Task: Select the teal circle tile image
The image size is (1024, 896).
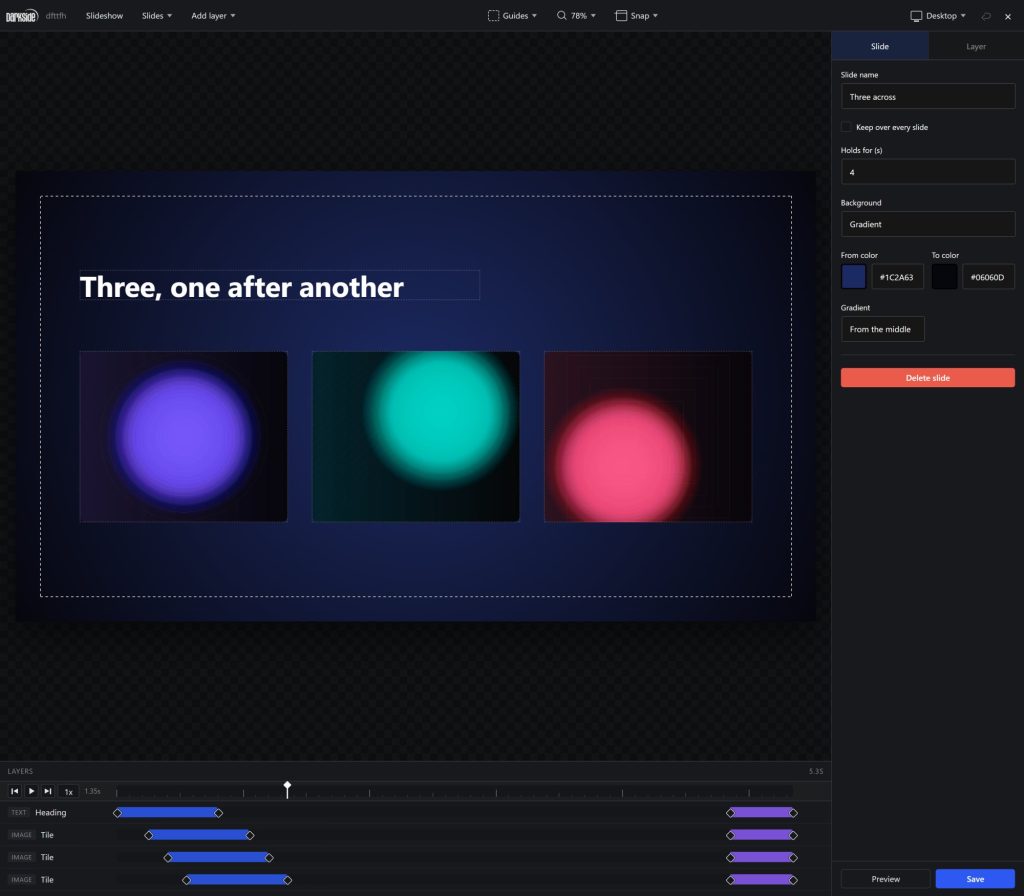Action: click(x=416, y=437)
